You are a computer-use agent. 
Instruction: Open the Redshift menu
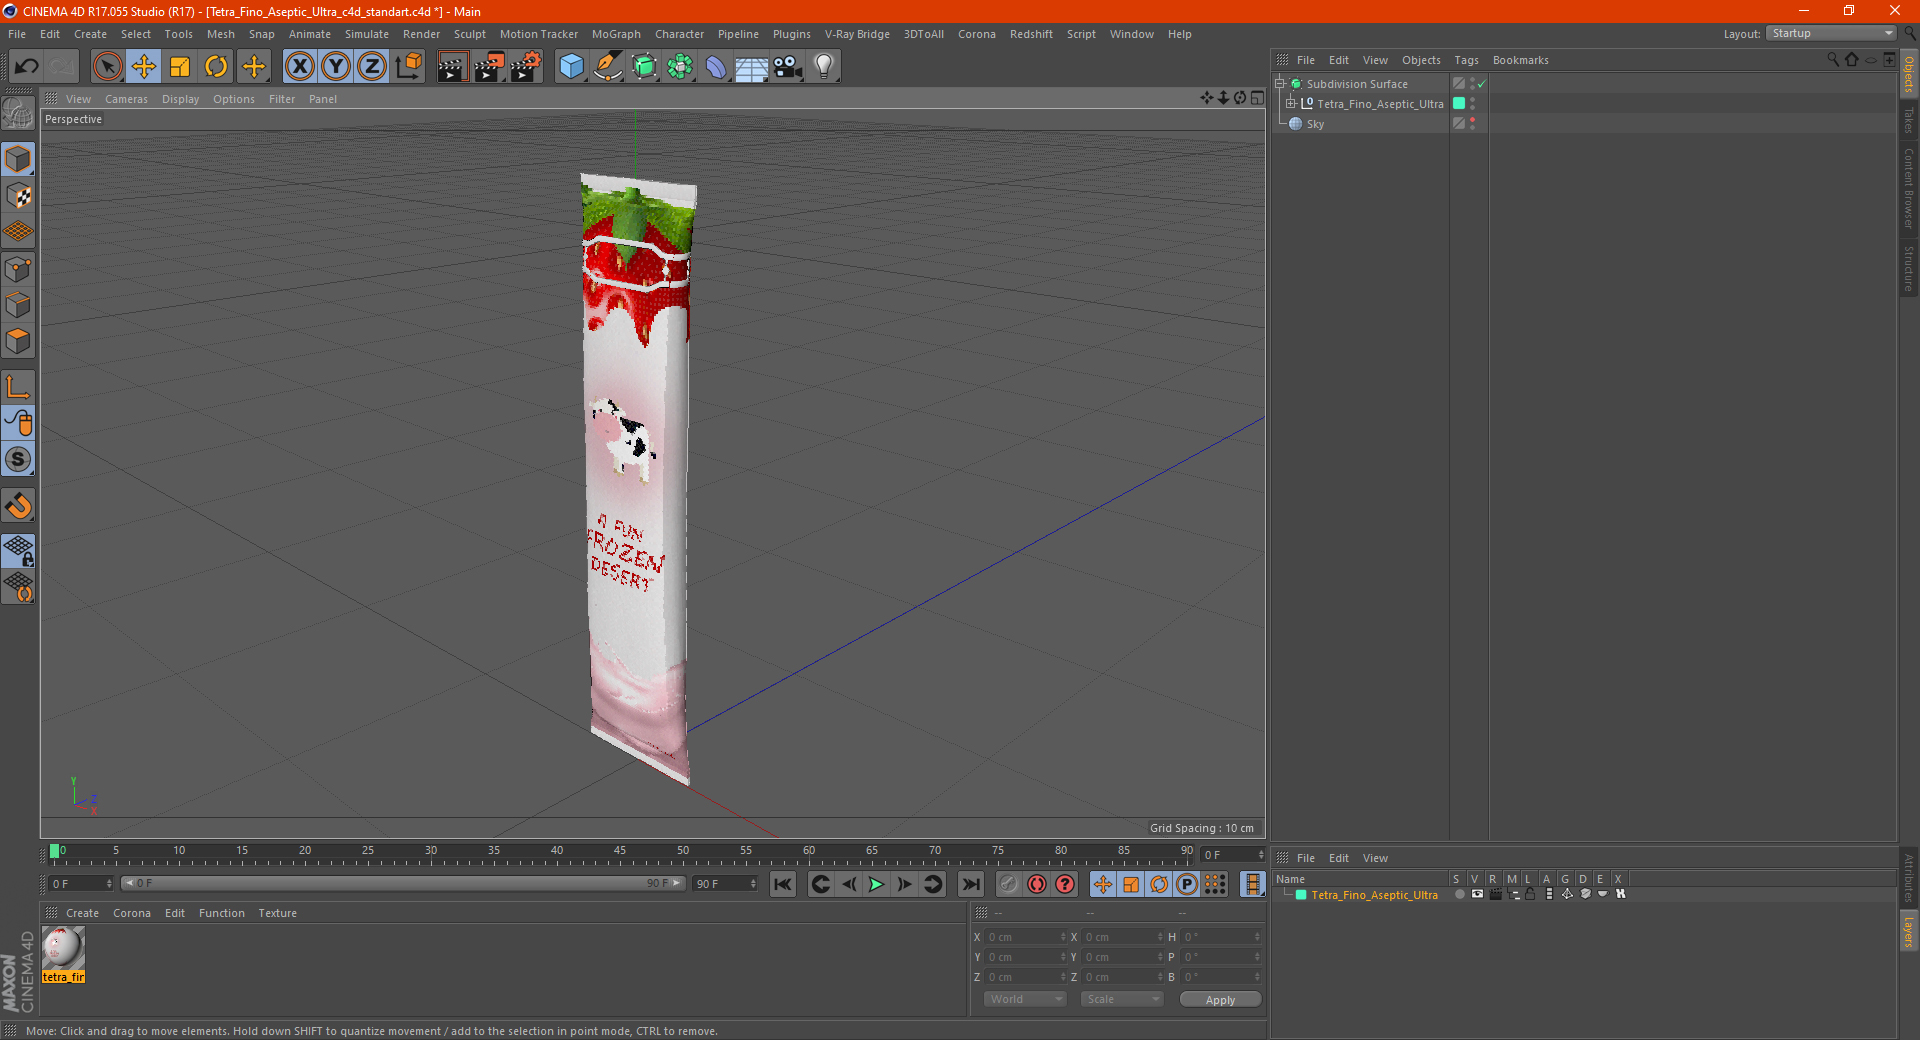tap(1031, 34)
